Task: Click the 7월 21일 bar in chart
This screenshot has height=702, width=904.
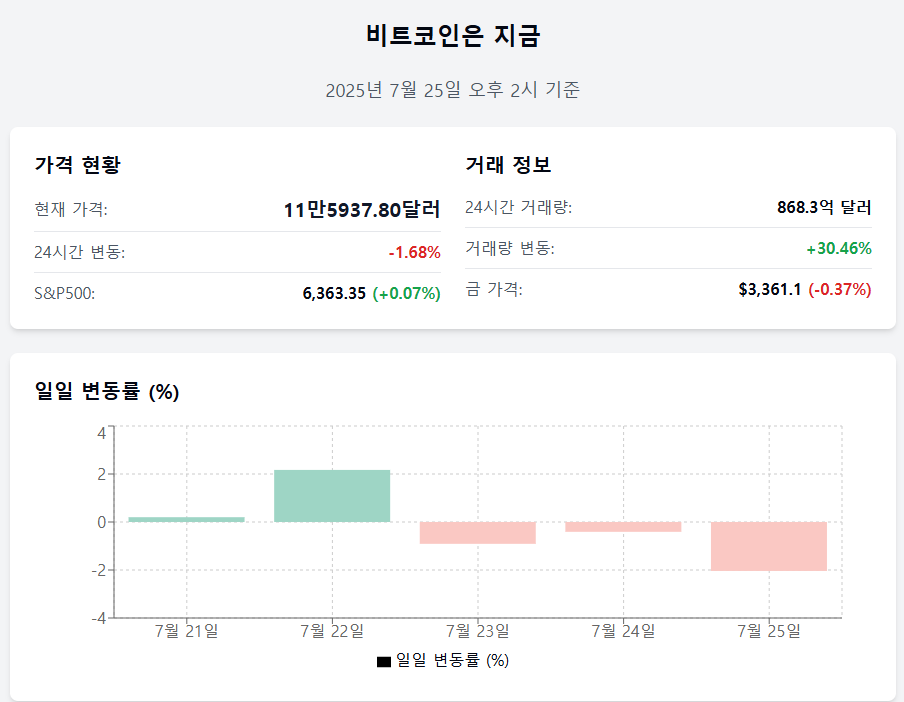Action: (186, 519)
